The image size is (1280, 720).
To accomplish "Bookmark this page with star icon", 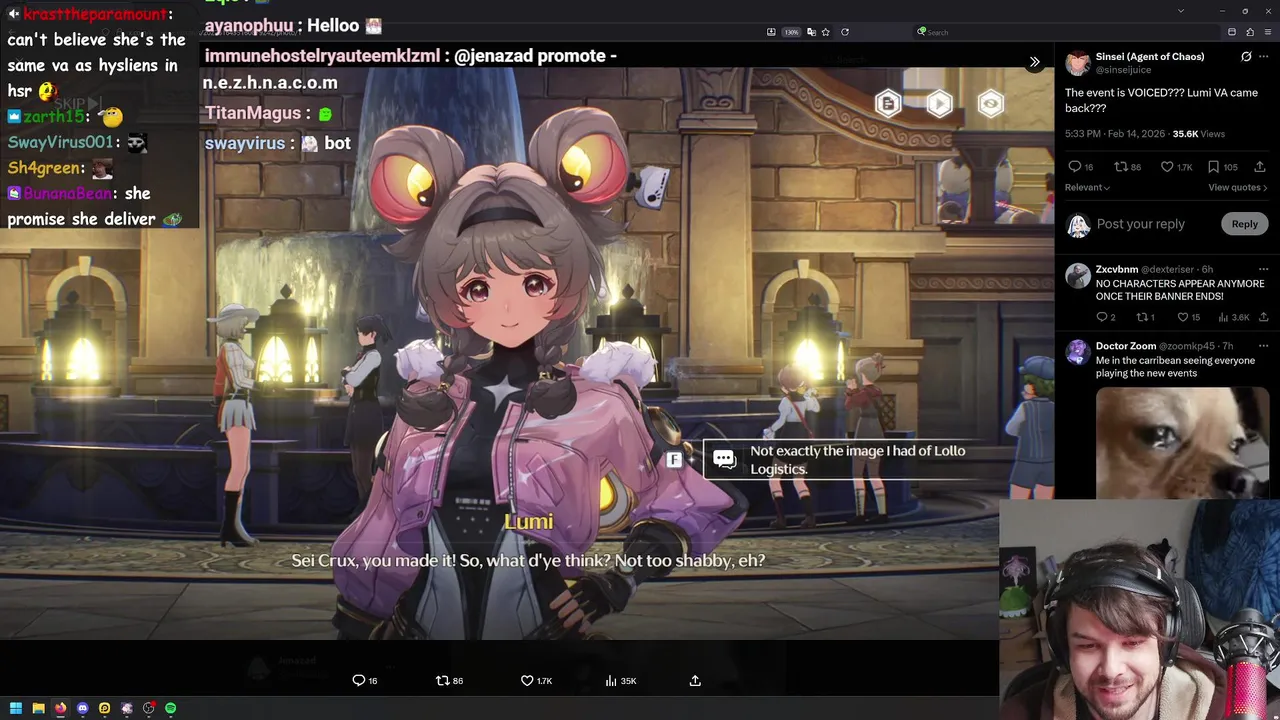I will tap(825, 32).
